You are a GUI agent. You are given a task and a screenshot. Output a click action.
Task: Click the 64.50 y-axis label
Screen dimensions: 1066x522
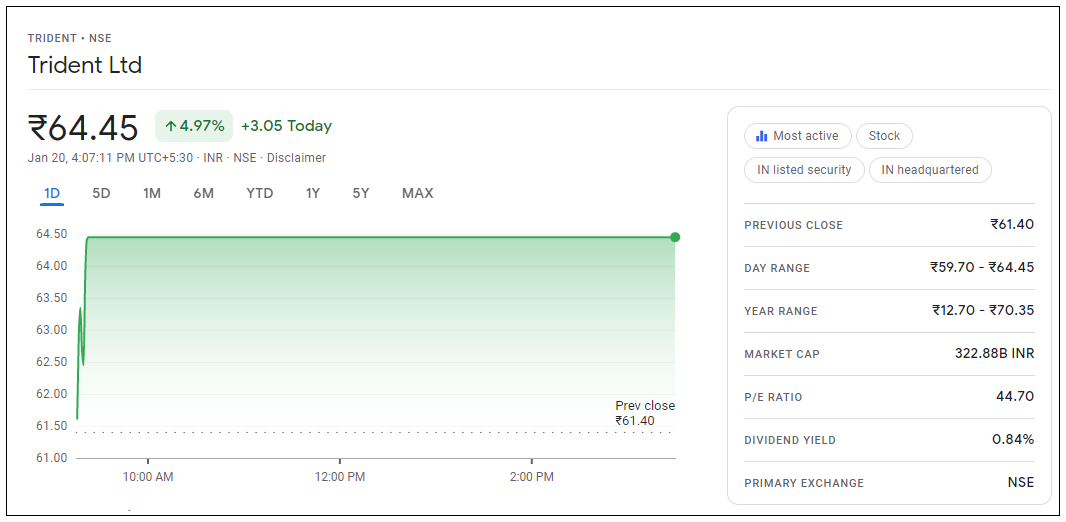[51, 234]
